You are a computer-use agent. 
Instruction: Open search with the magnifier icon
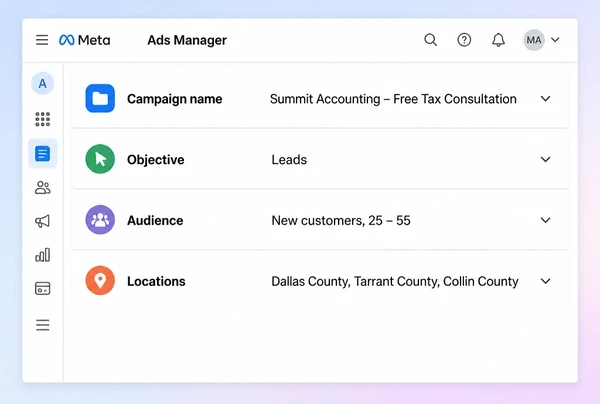430,40
